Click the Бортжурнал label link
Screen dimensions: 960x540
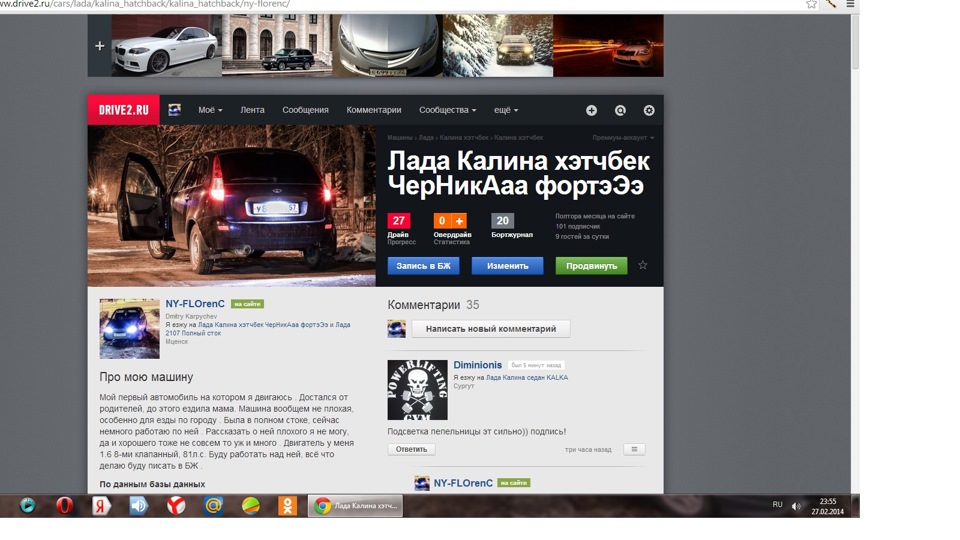(512, 234)
